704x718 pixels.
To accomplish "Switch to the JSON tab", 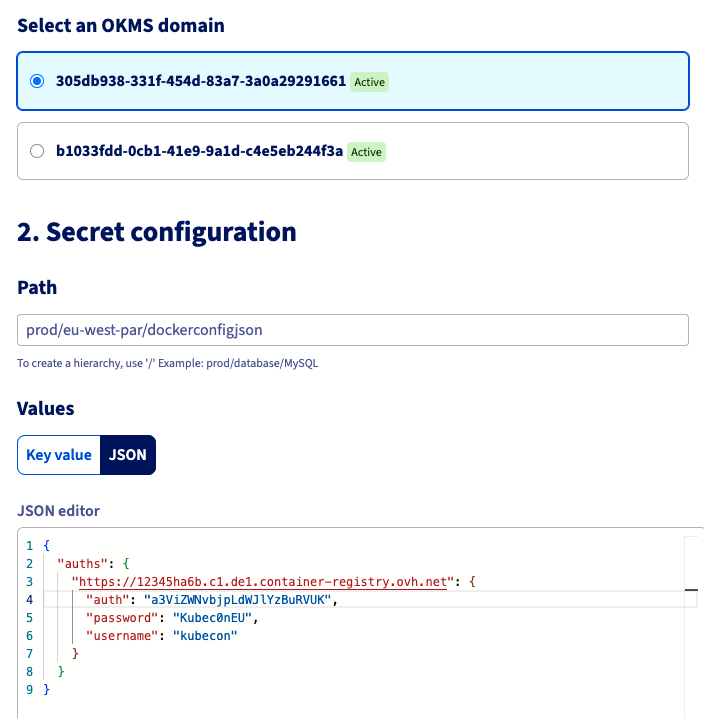I will point(128,455).
